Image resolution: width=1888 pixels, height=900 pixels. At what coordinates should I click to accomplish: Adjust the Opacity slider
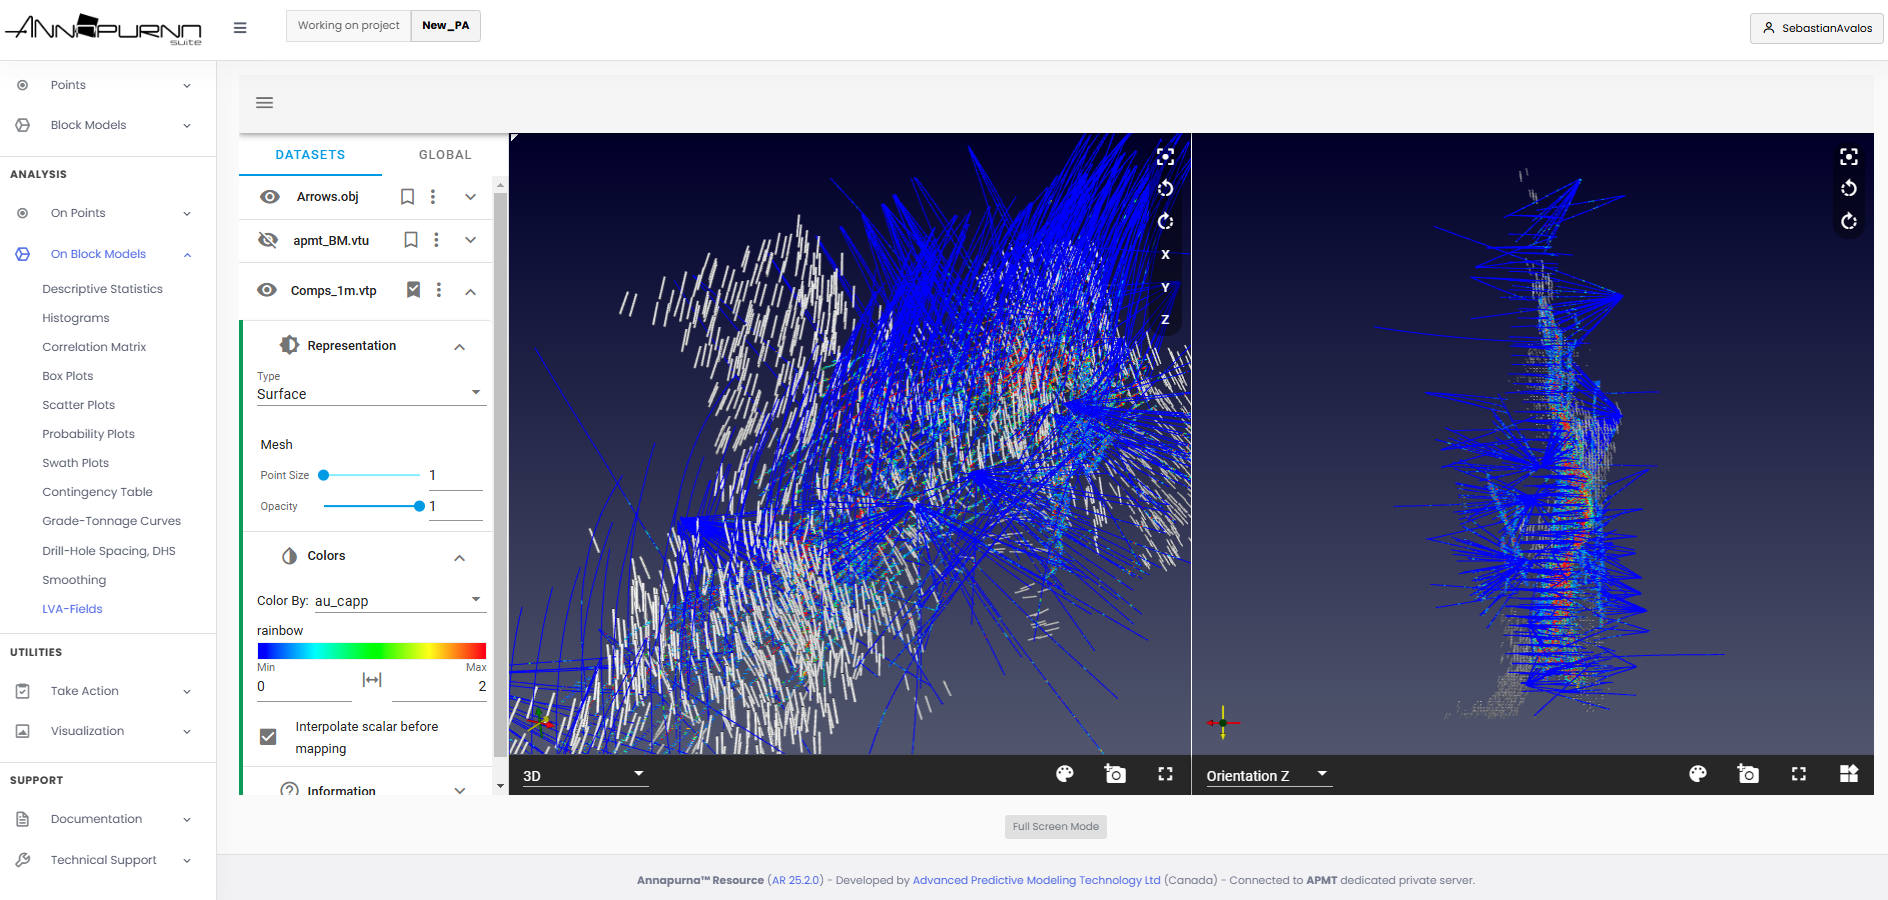point(371,506)
